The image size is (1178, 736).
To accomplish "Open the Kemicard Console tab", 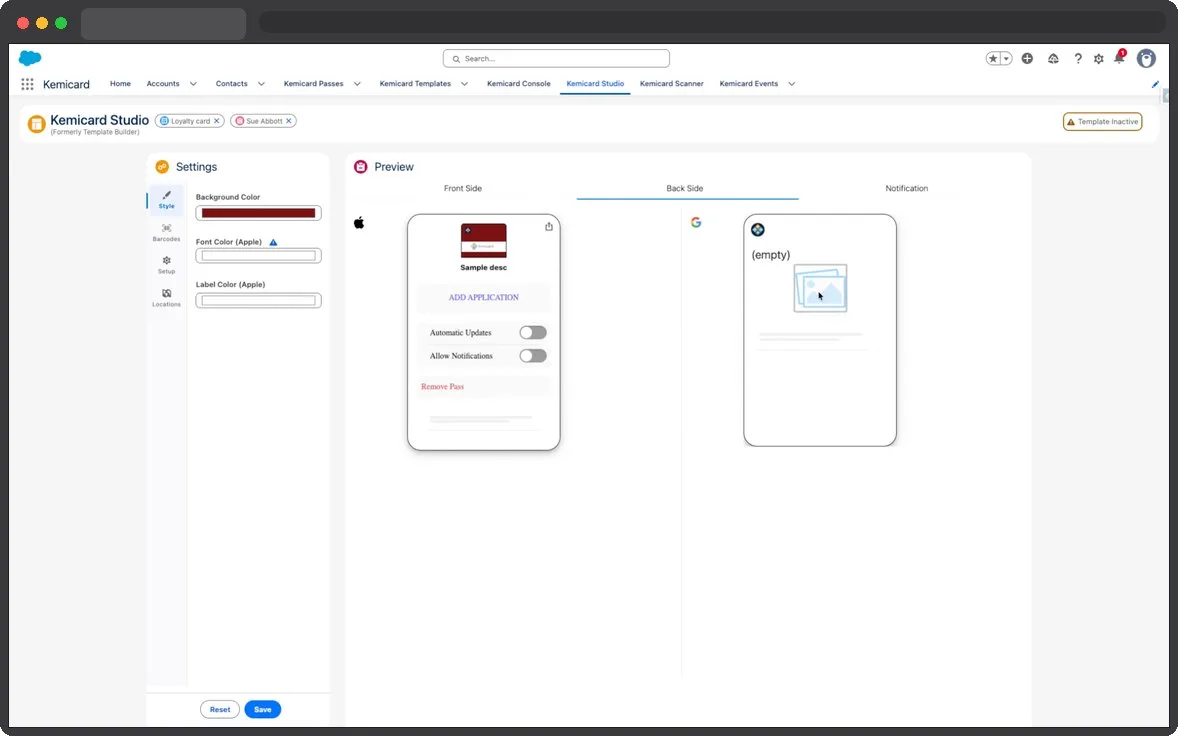I will [x=518, y=83].
